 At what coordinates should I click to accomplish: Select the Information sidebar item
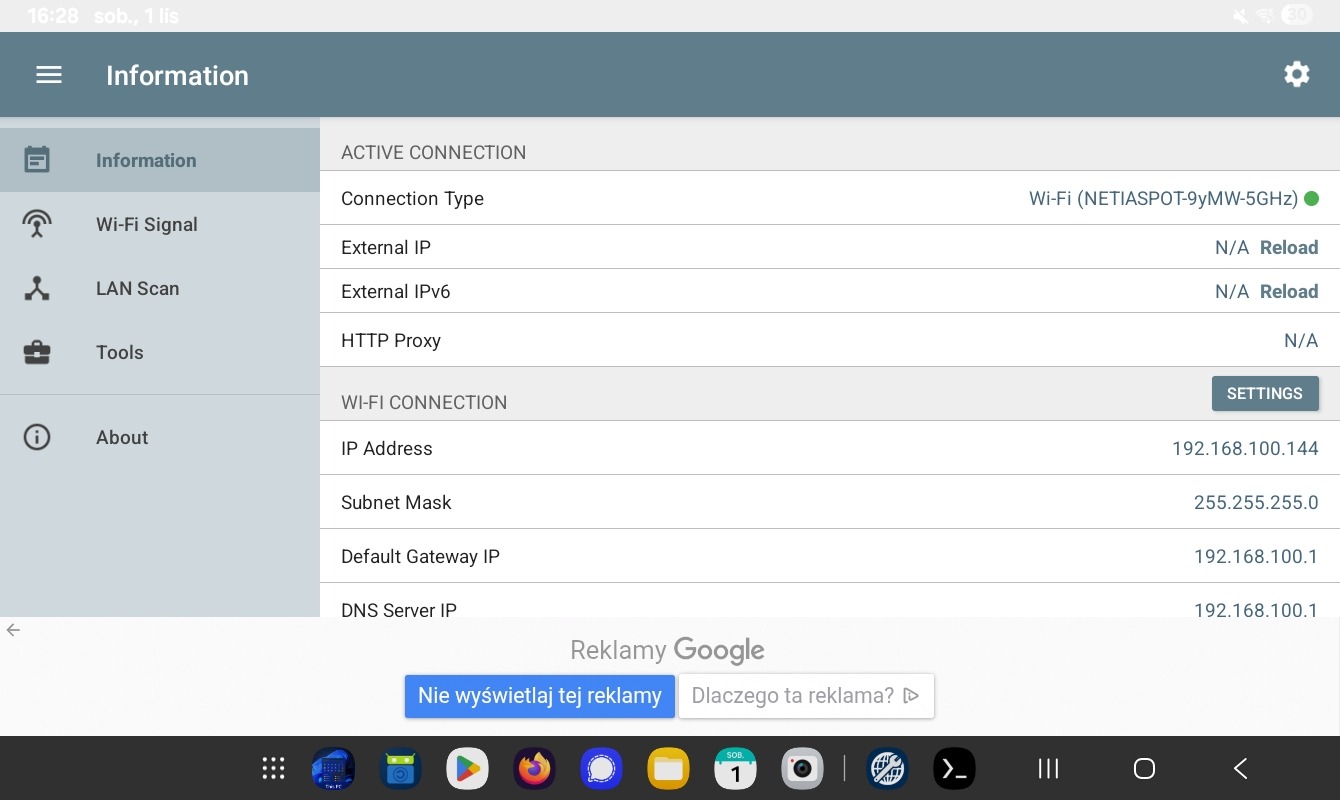(x=146, y=160)
